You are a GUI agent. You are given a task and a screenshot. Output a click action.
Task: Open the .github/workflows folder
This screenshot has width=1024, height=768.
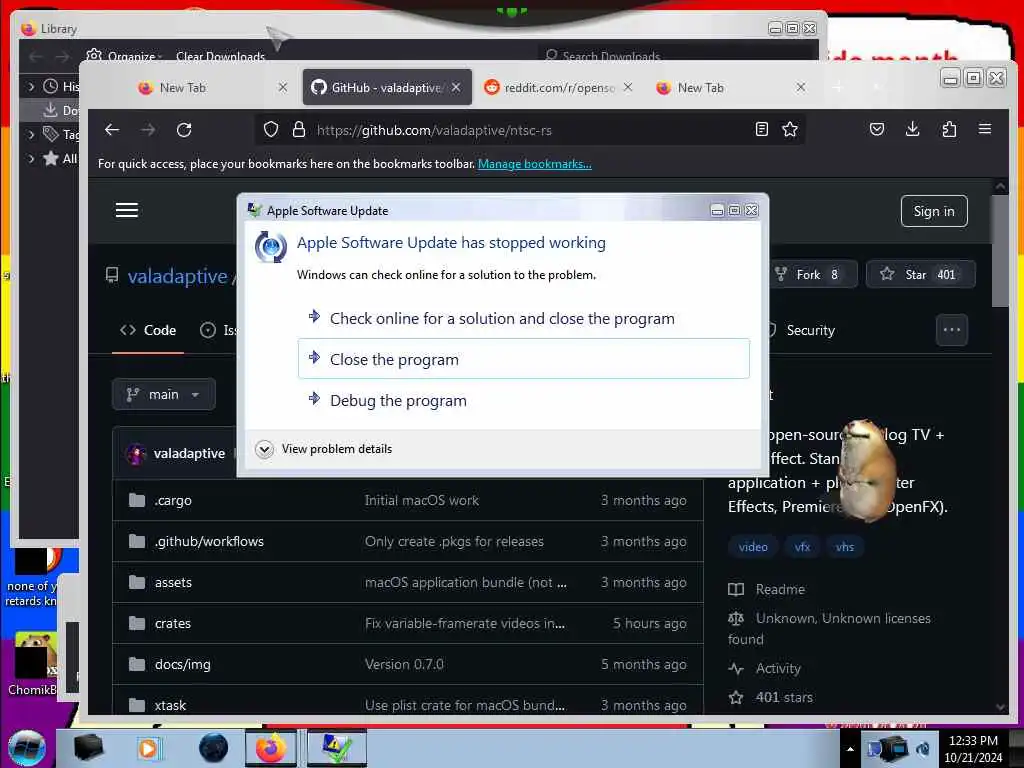pos(209,541)
